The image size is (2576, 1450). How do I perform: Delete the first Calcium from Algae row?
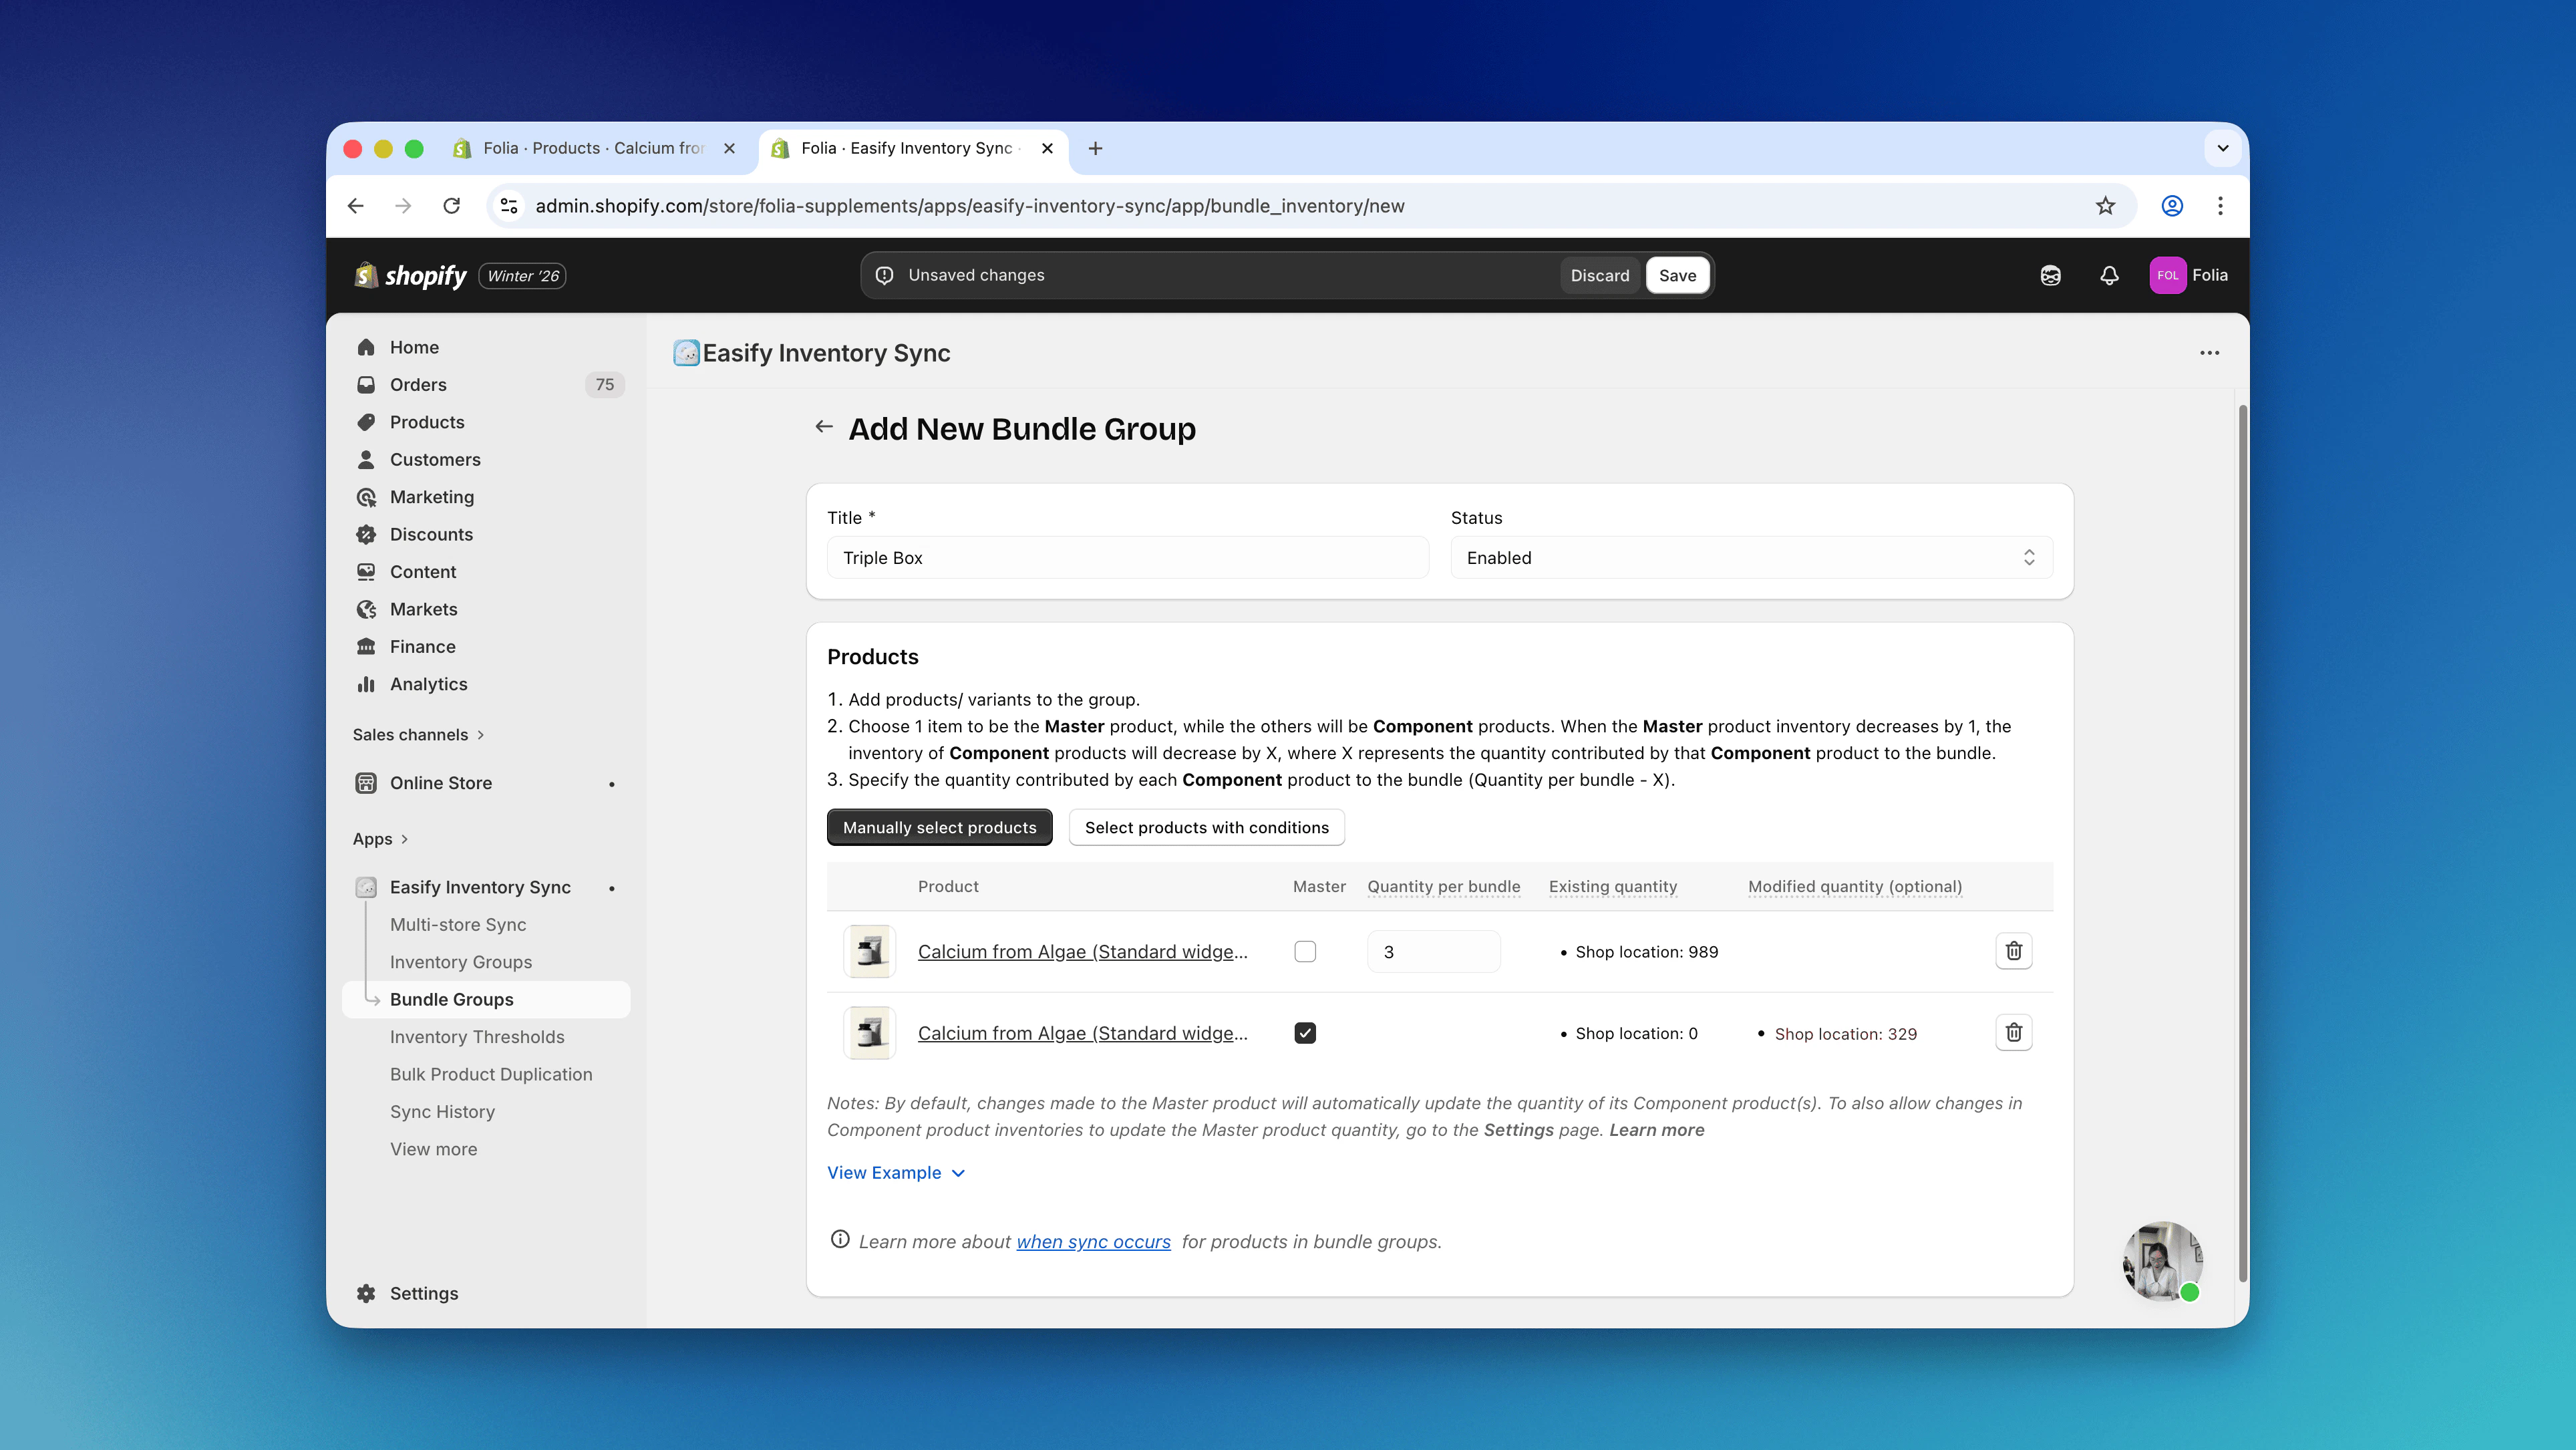tap(2013, 951)
